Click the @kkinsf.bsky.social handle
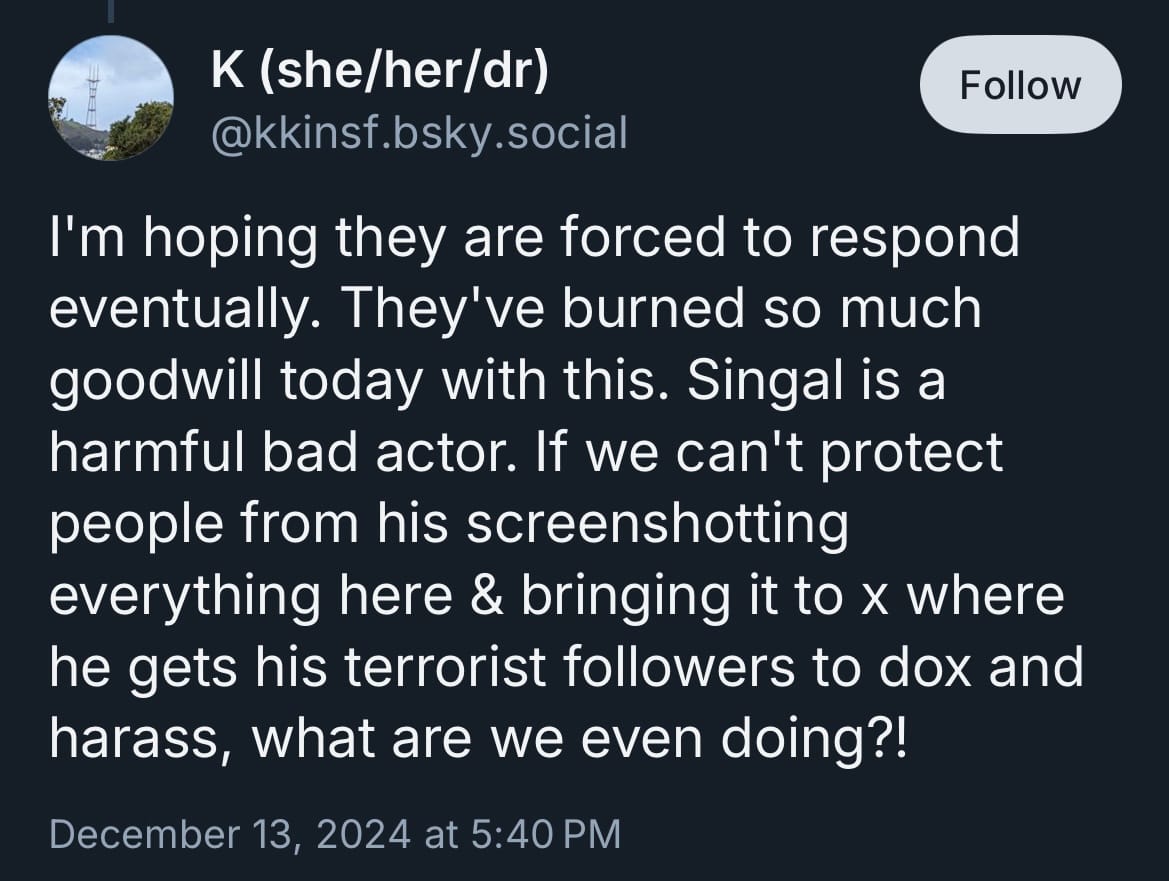The width and height of the screenshot is (1169, 881). pos(419,133)
